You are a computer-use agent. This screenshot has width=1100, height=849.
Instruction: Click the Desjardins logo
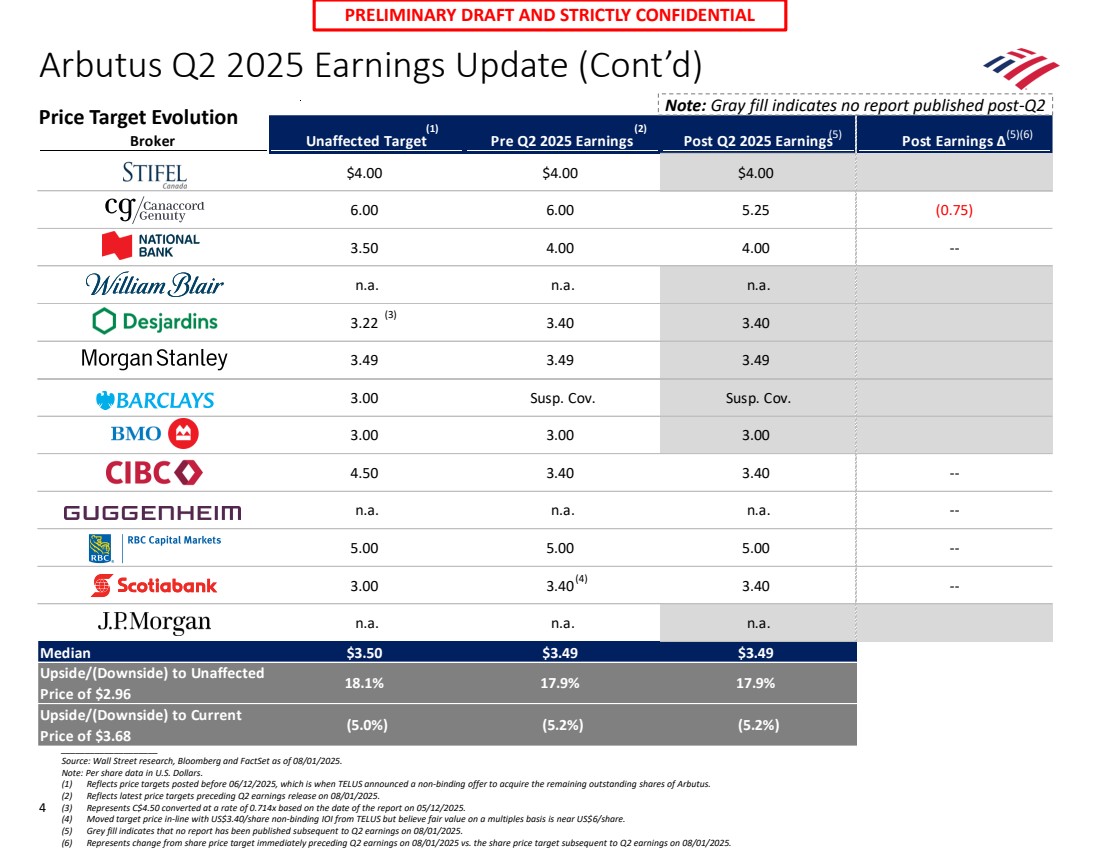pos(155,321)
